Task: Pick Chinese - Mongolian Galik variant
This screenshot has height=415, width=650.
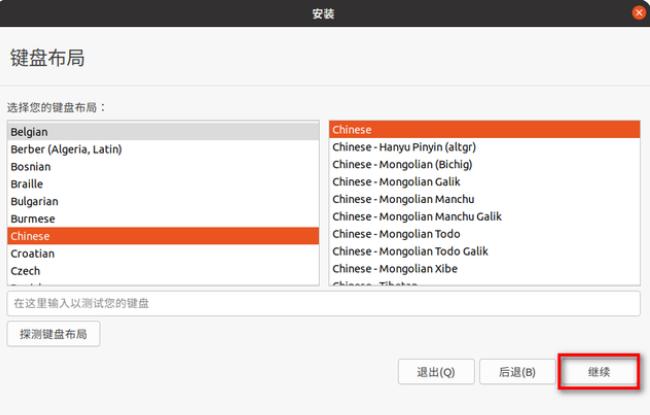Action: click(x=485, y=182)
